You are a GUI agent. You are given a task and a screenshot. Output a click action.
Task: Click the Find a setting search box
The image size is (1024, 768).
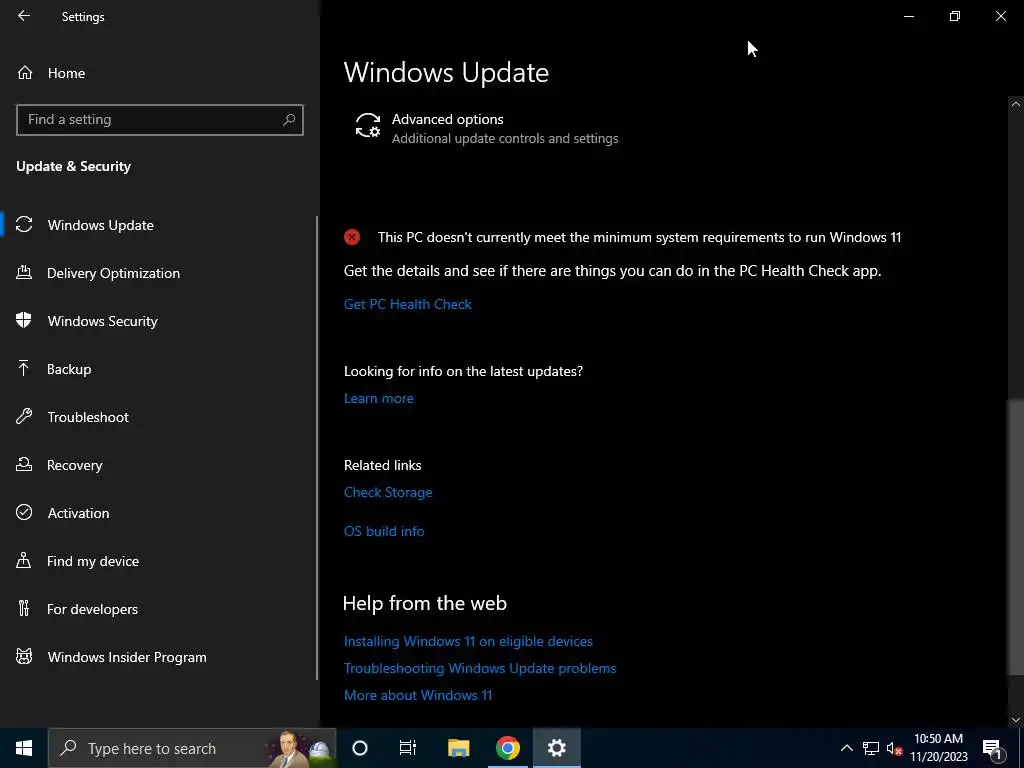(159, 120)
